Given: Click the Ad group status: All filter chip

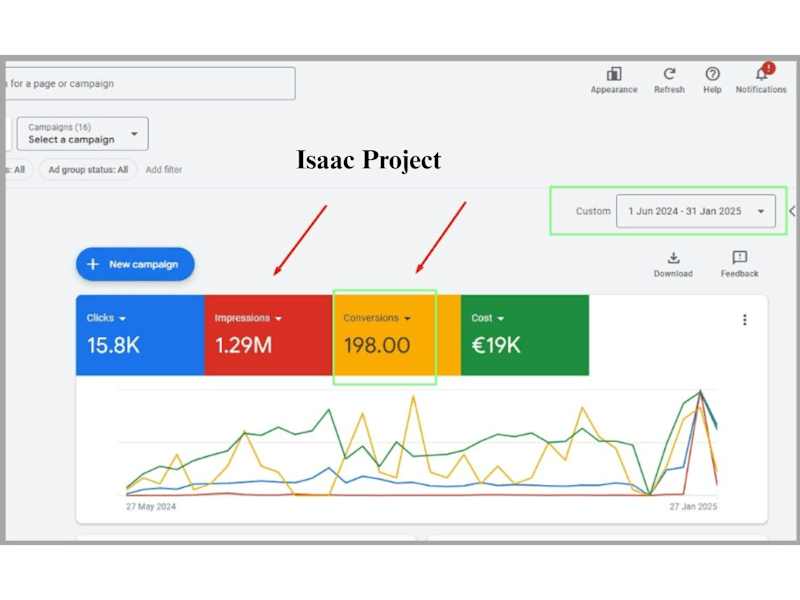Looking at the screenshot, I should (88, 169).
